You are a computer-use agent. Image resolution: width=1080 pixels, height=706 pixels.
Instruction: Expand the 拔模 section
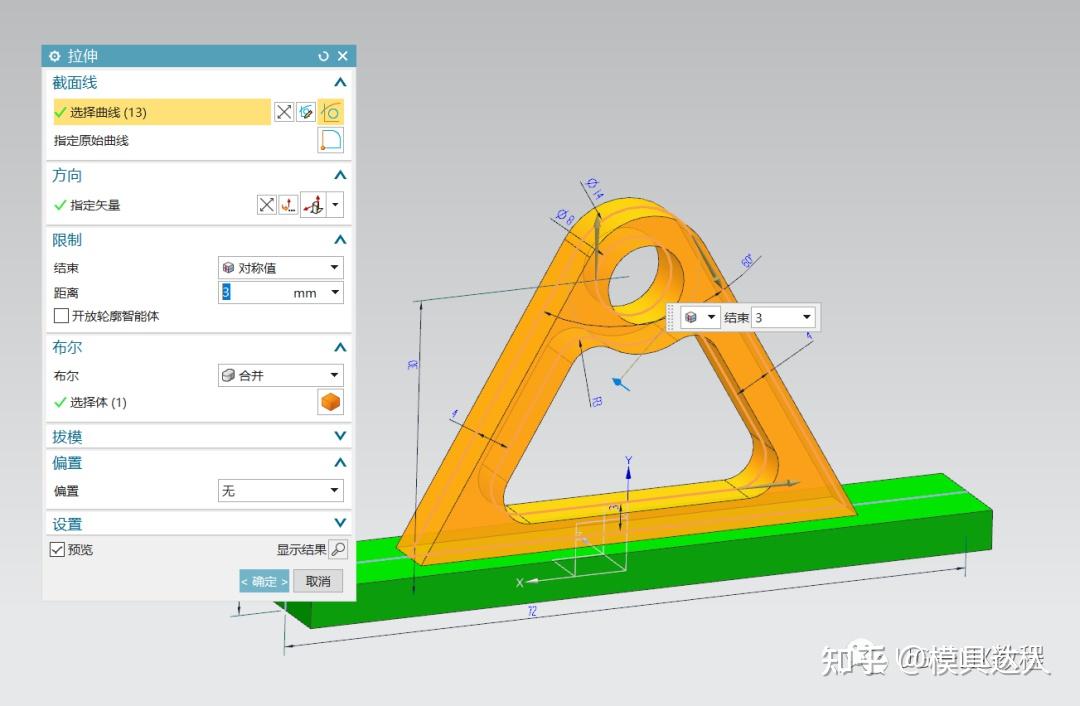pyautogui.click(x=340, y=436)
